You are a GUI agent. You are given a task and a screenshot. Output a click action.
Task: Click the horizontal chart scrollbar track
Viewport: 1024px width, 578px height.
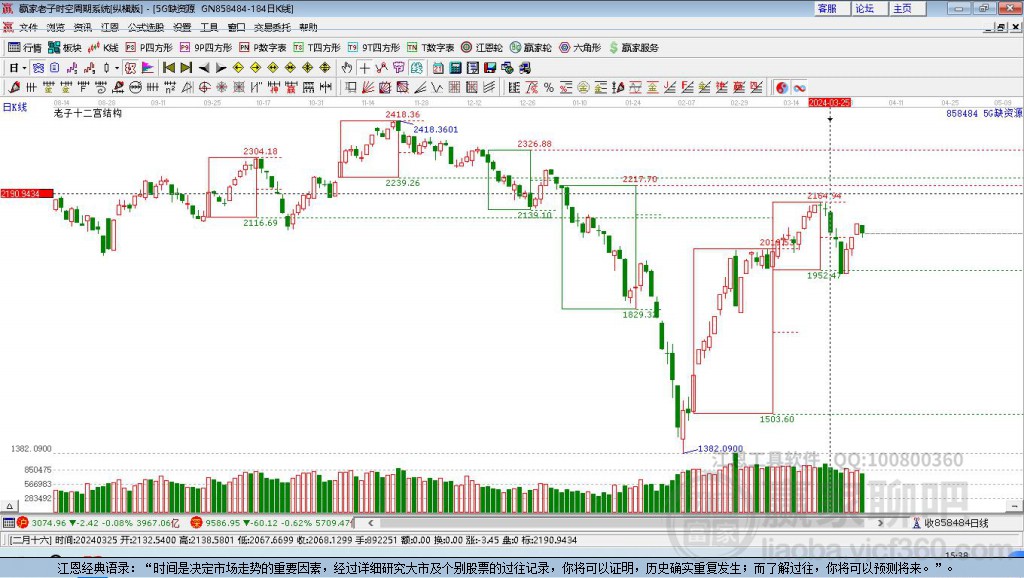point(626,523)
